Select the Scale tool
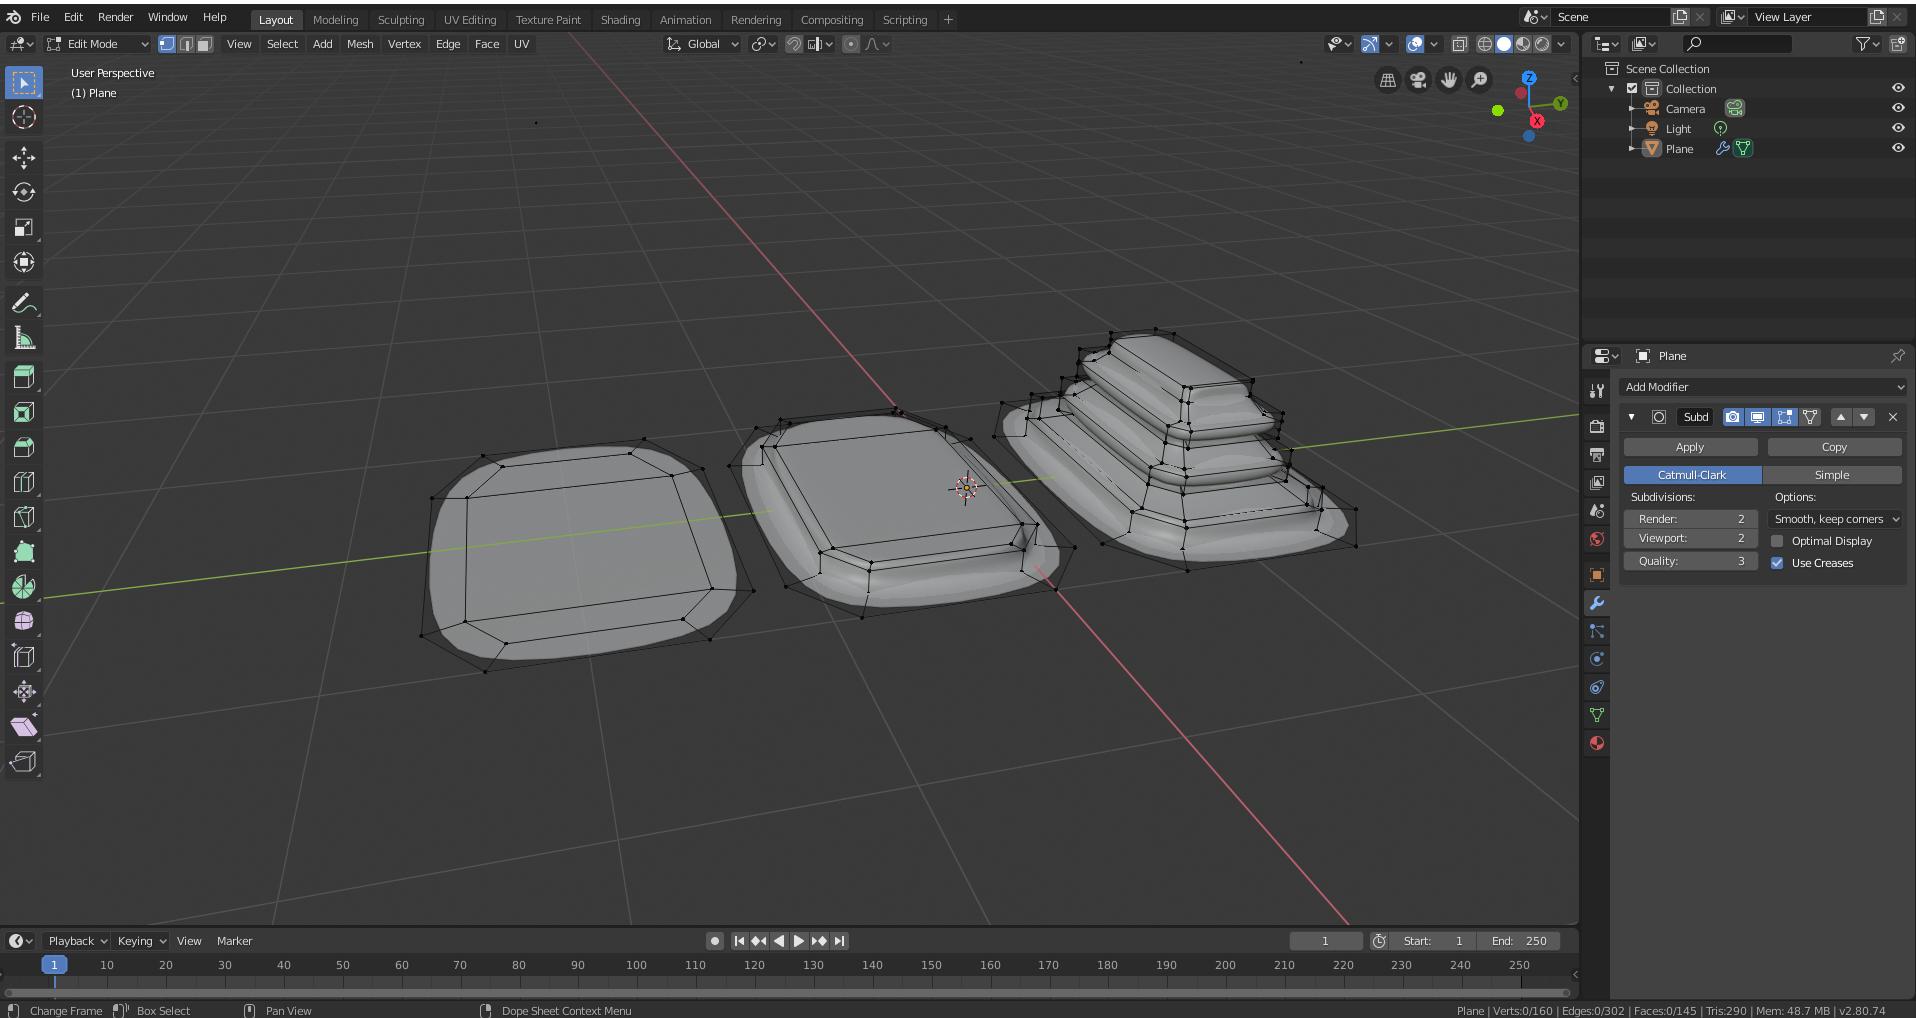This screenshot has height=1018, width=1916. point(24,228)
